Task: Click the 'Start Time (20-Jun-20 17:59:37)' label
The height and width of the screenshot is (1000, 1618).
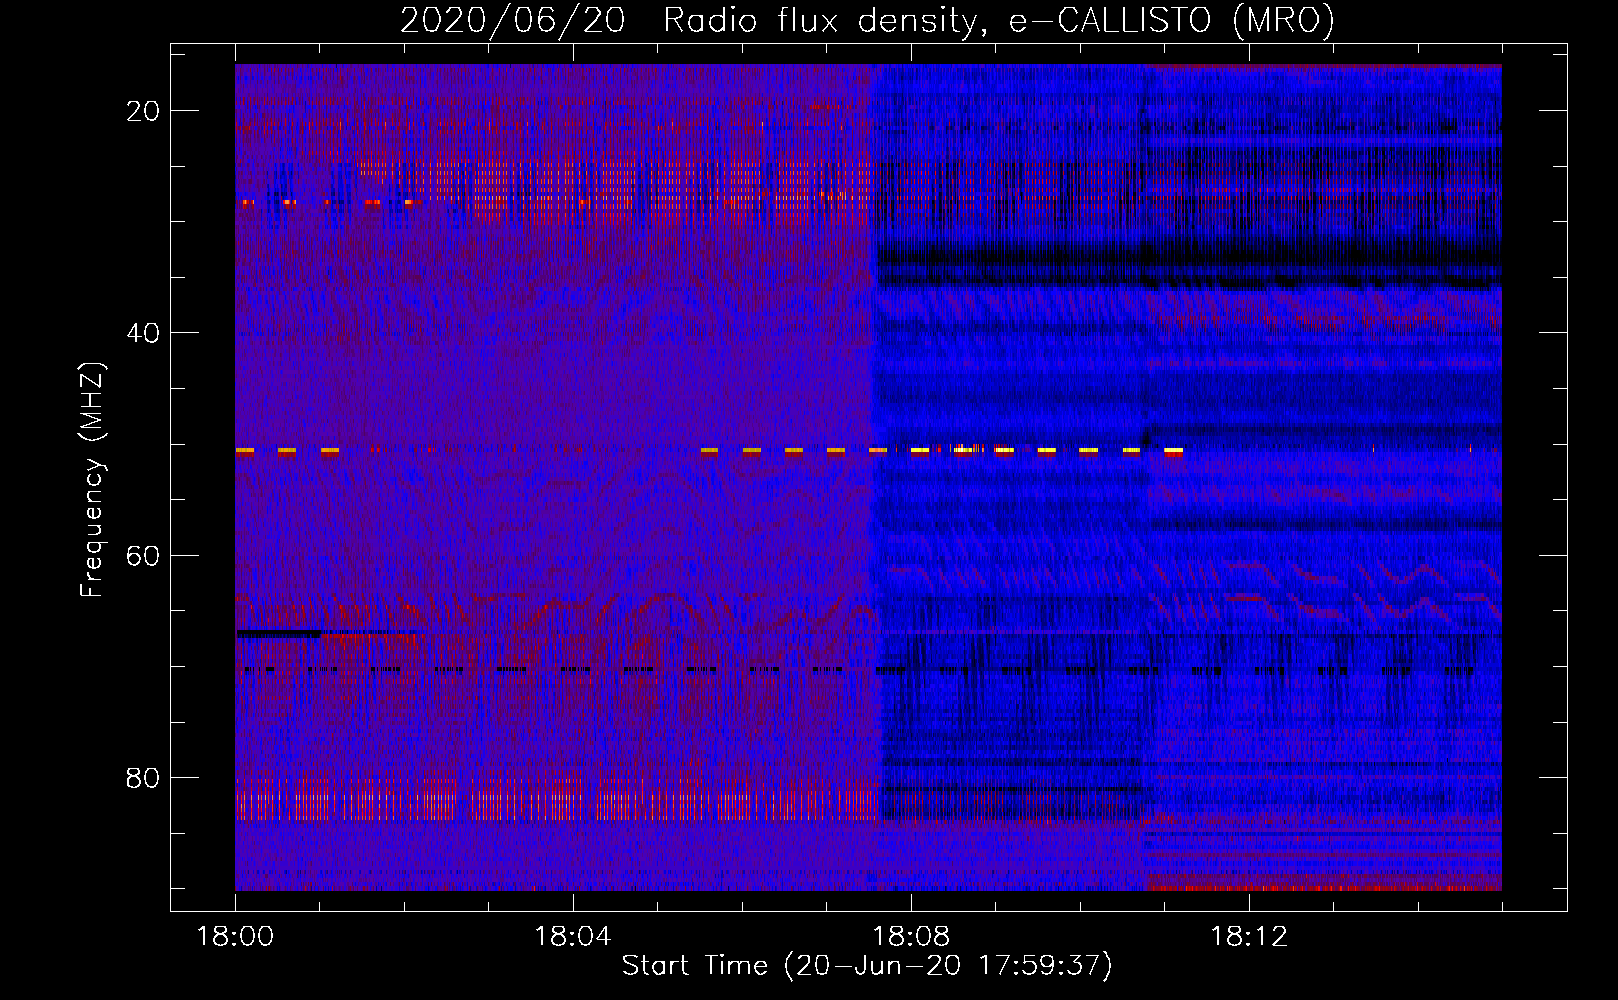Action: click(867, 966)
